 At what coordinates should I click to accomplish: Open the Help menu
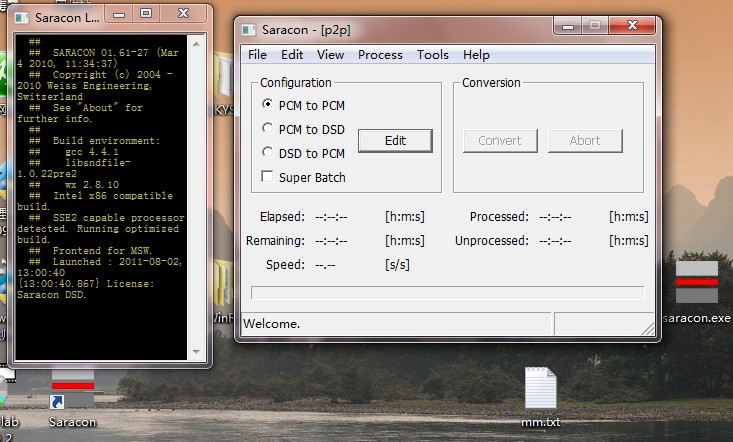(476, 55)
